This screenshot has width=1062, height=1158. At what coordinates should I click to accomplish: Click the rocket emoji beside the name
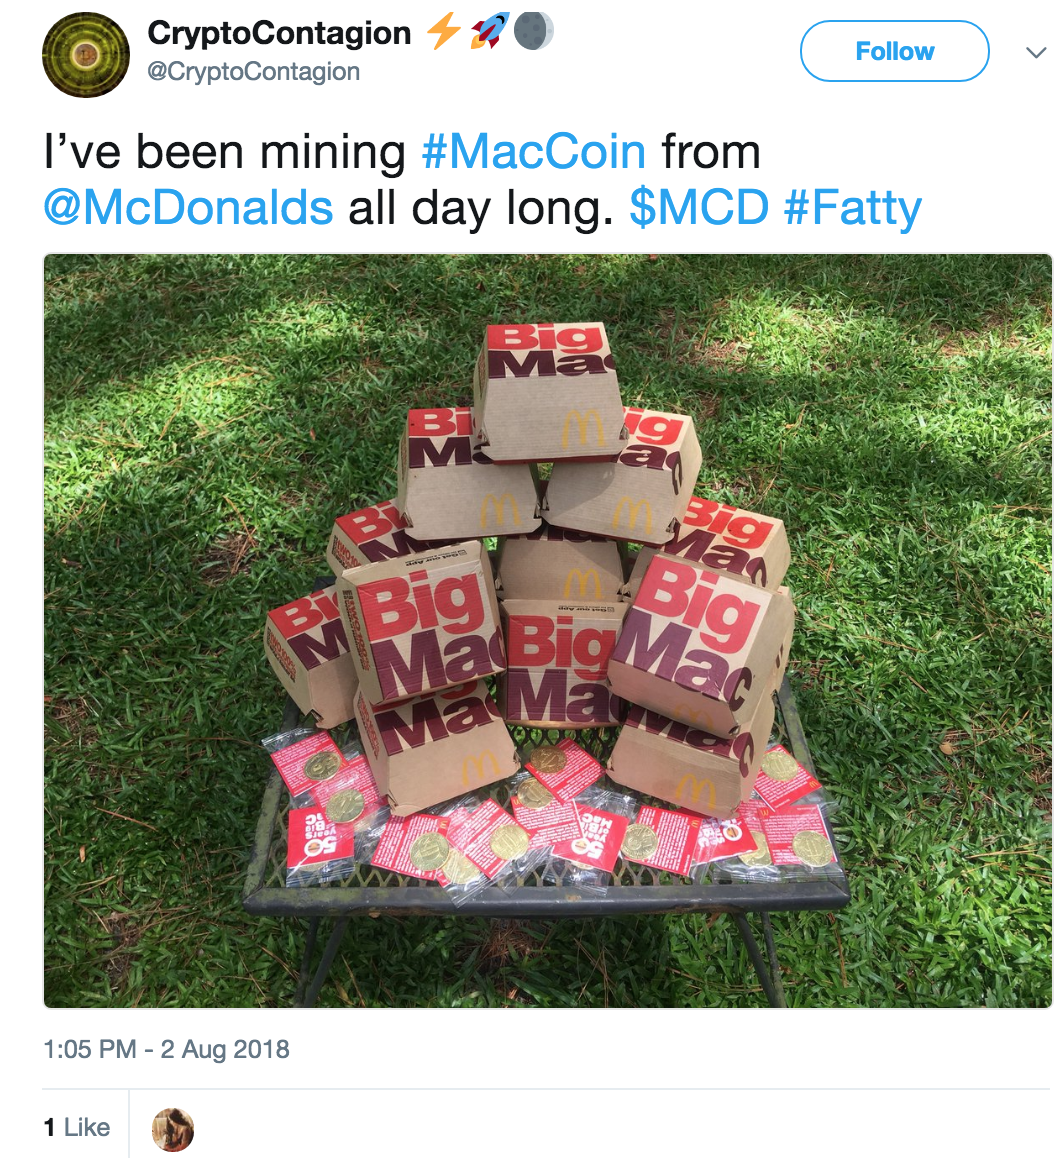pos(489,32)
